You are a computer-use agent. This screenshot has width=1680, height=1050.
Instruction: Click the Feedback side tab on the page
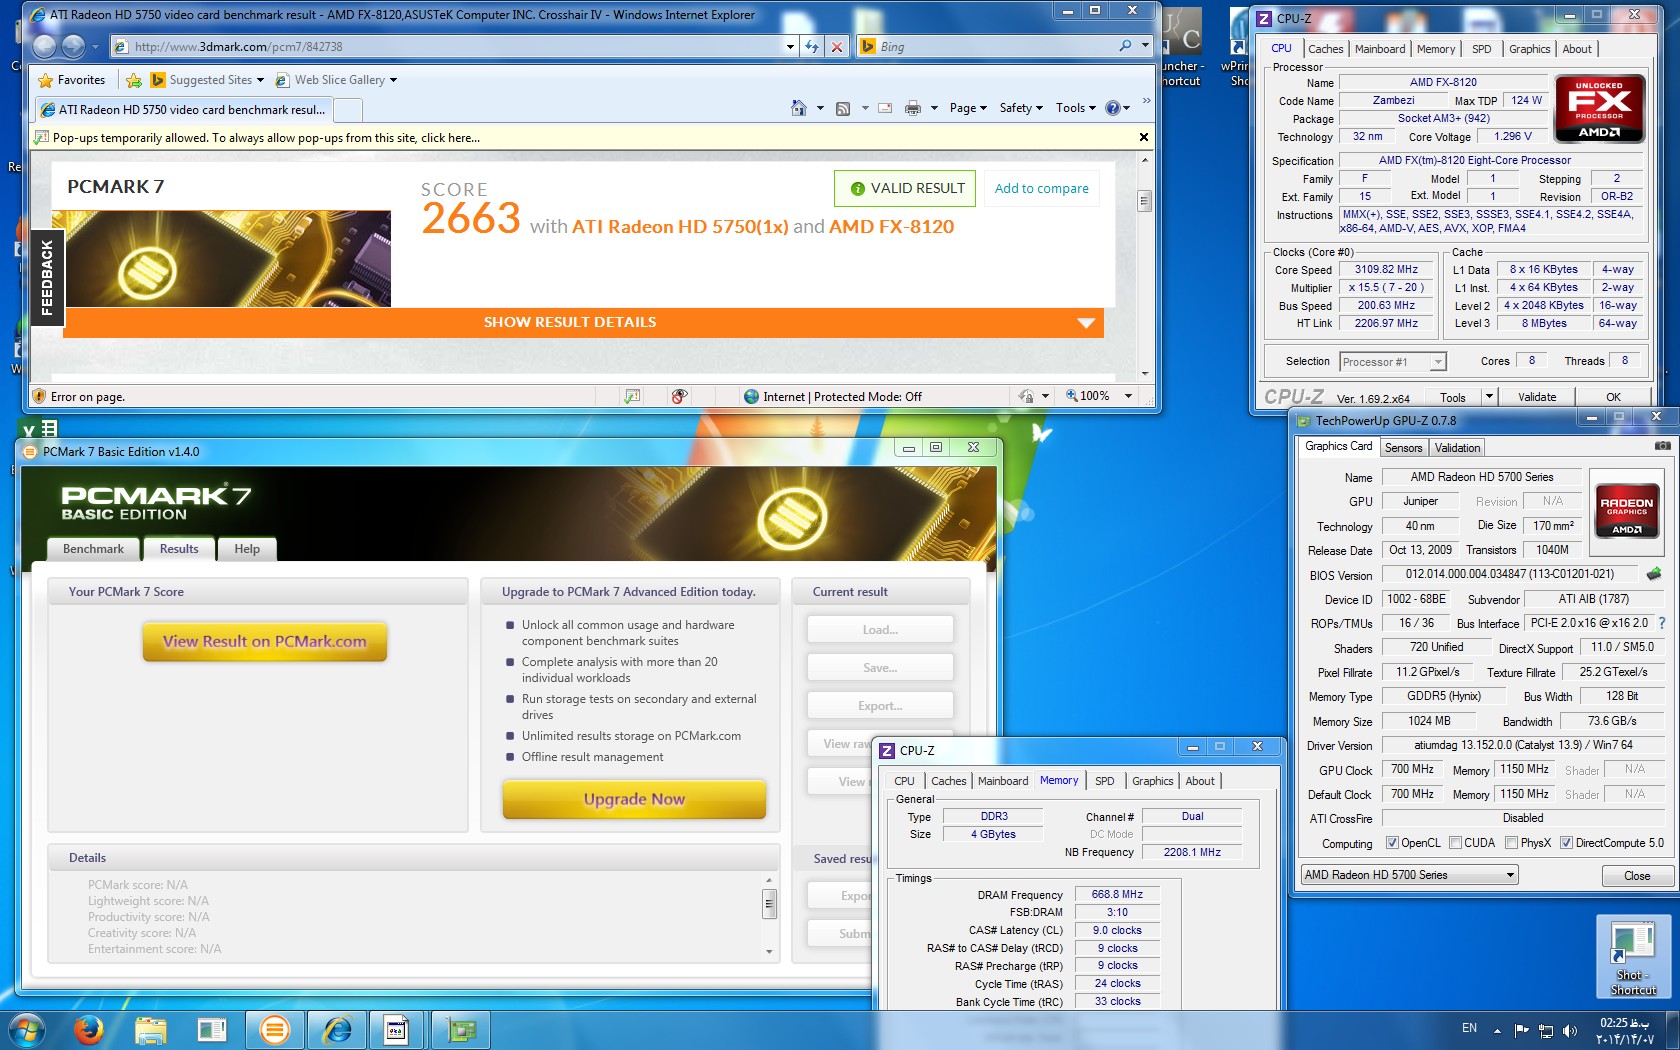tap(47, 278)
